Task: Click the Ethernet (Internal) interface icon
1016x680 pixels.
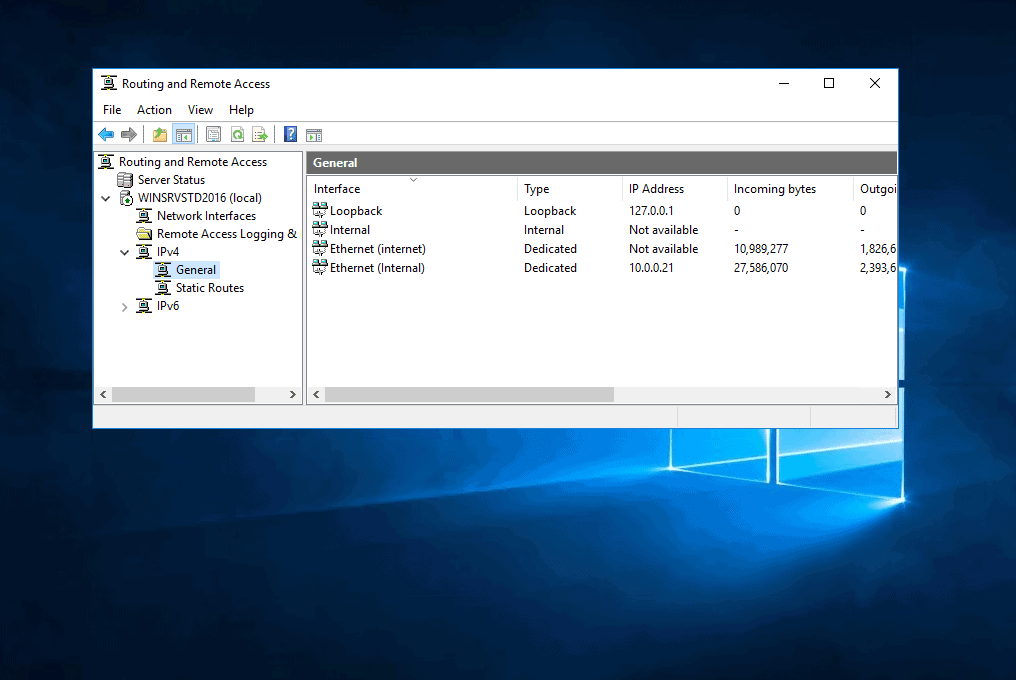Action: click(x=319, y=267)
